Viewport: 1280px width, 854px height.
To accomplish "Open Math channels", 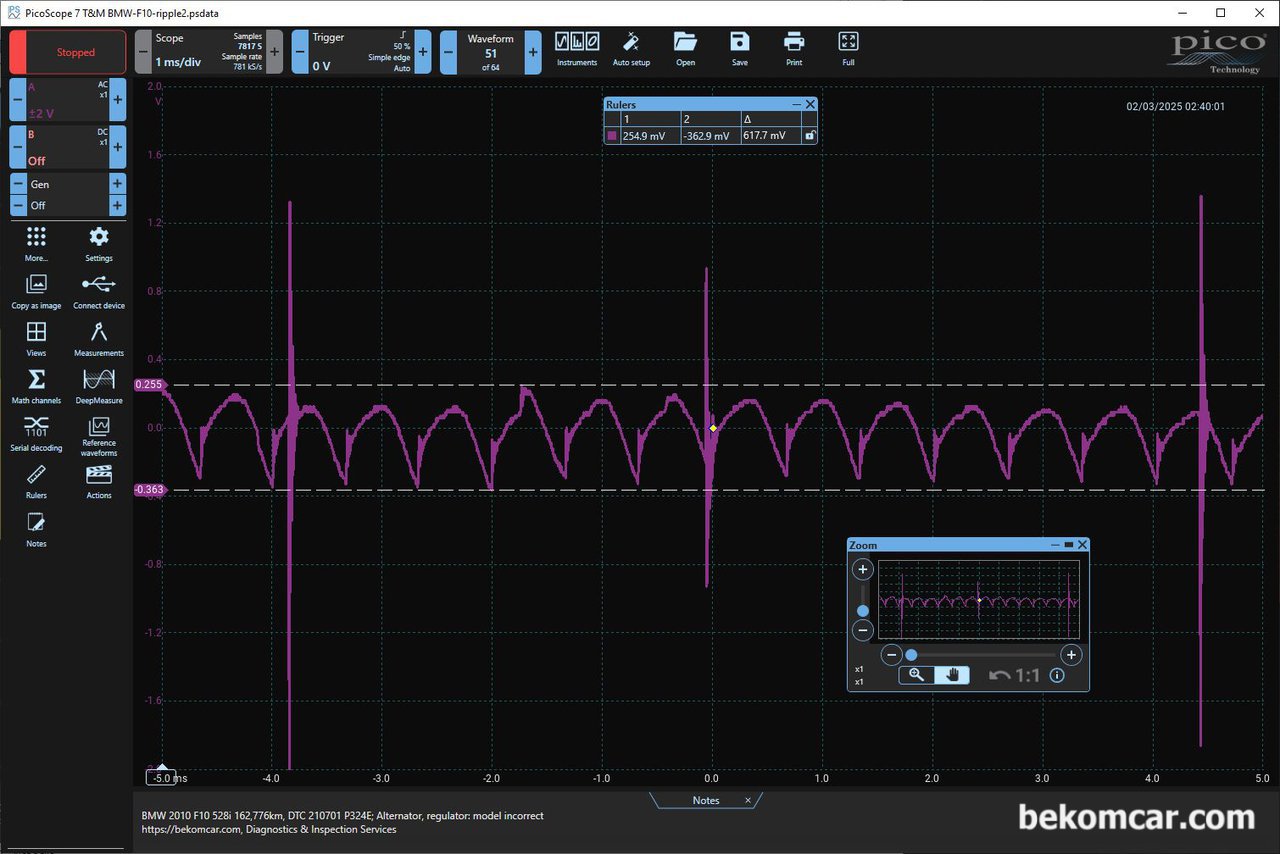I will coord(36,386).
